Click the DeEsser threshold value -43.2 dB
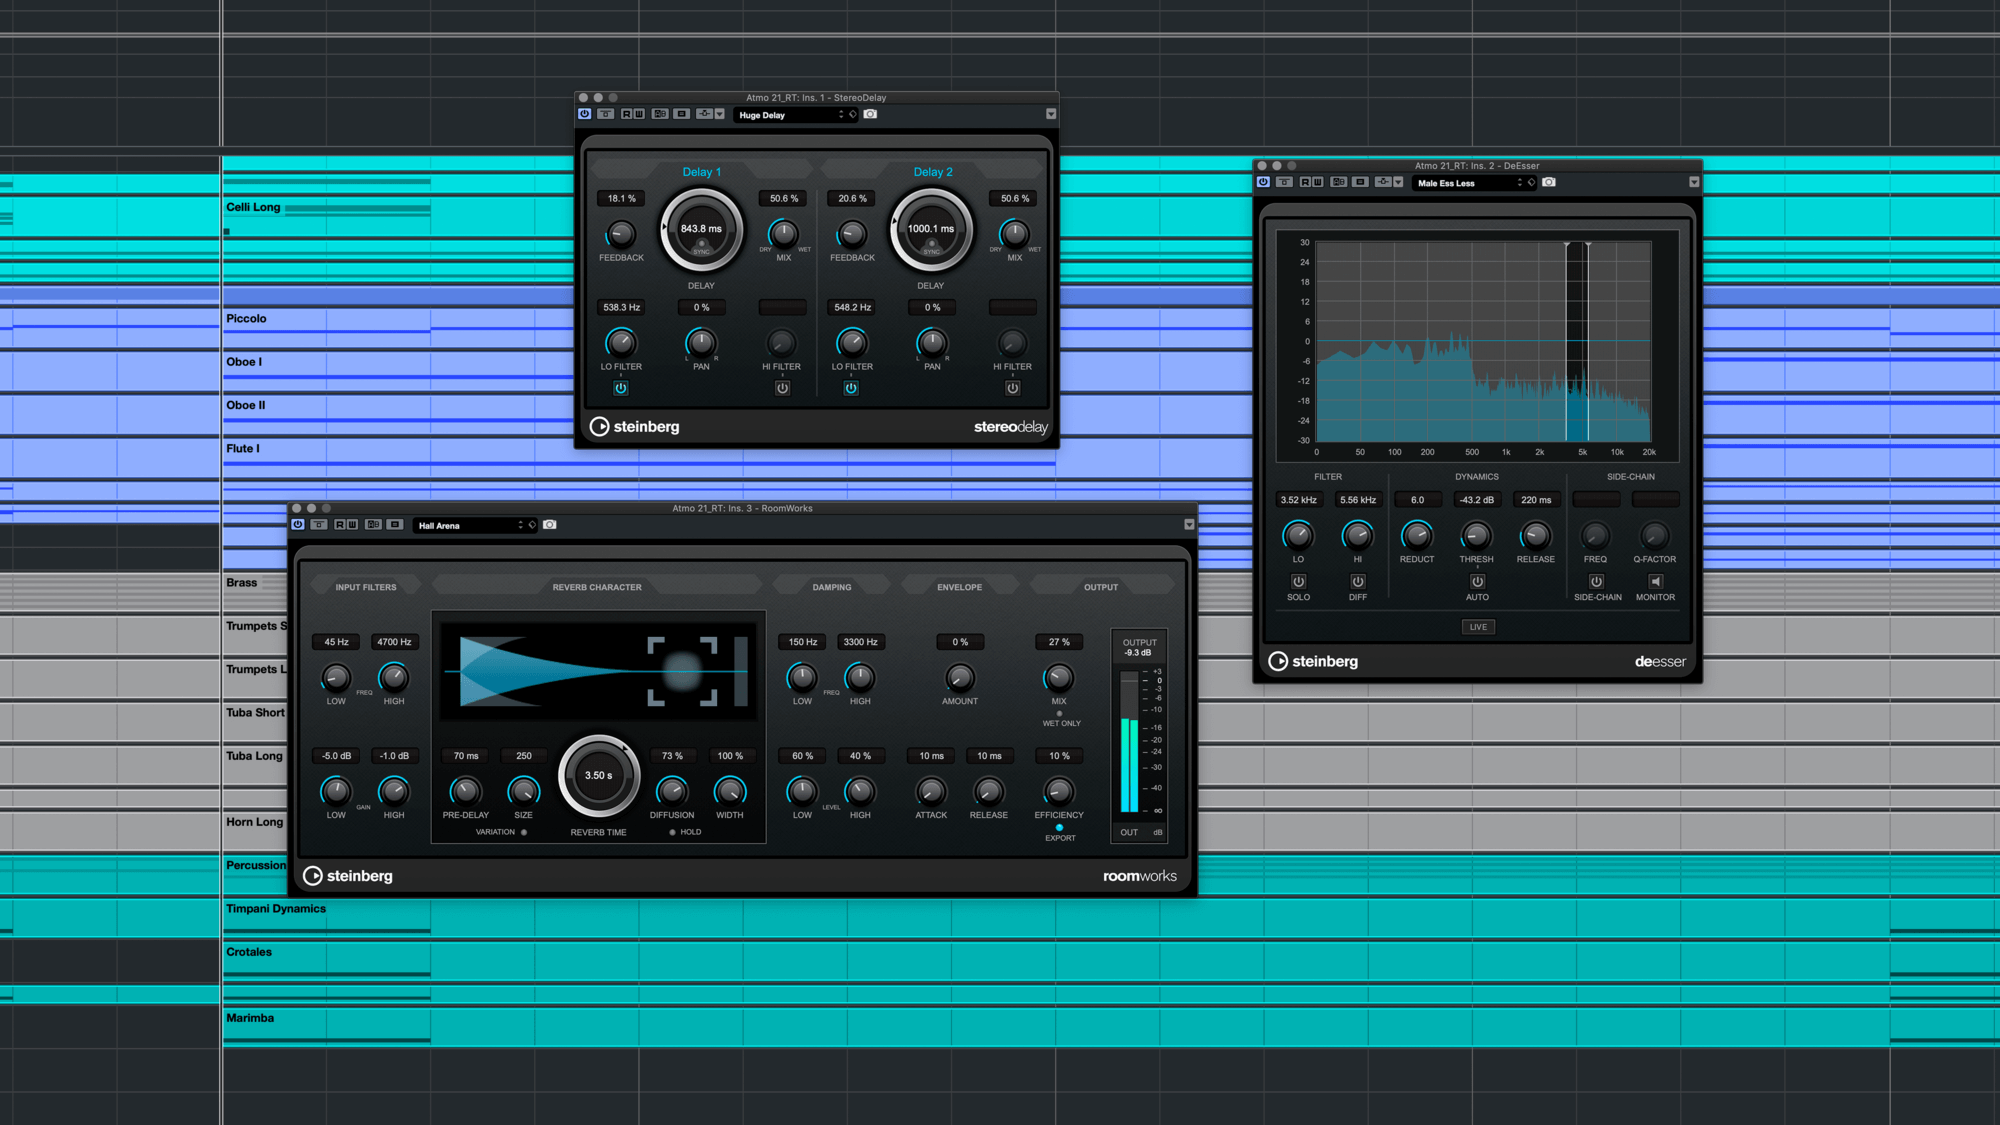This screenshot has height=1125, width=2000. tap(1476, 500)
